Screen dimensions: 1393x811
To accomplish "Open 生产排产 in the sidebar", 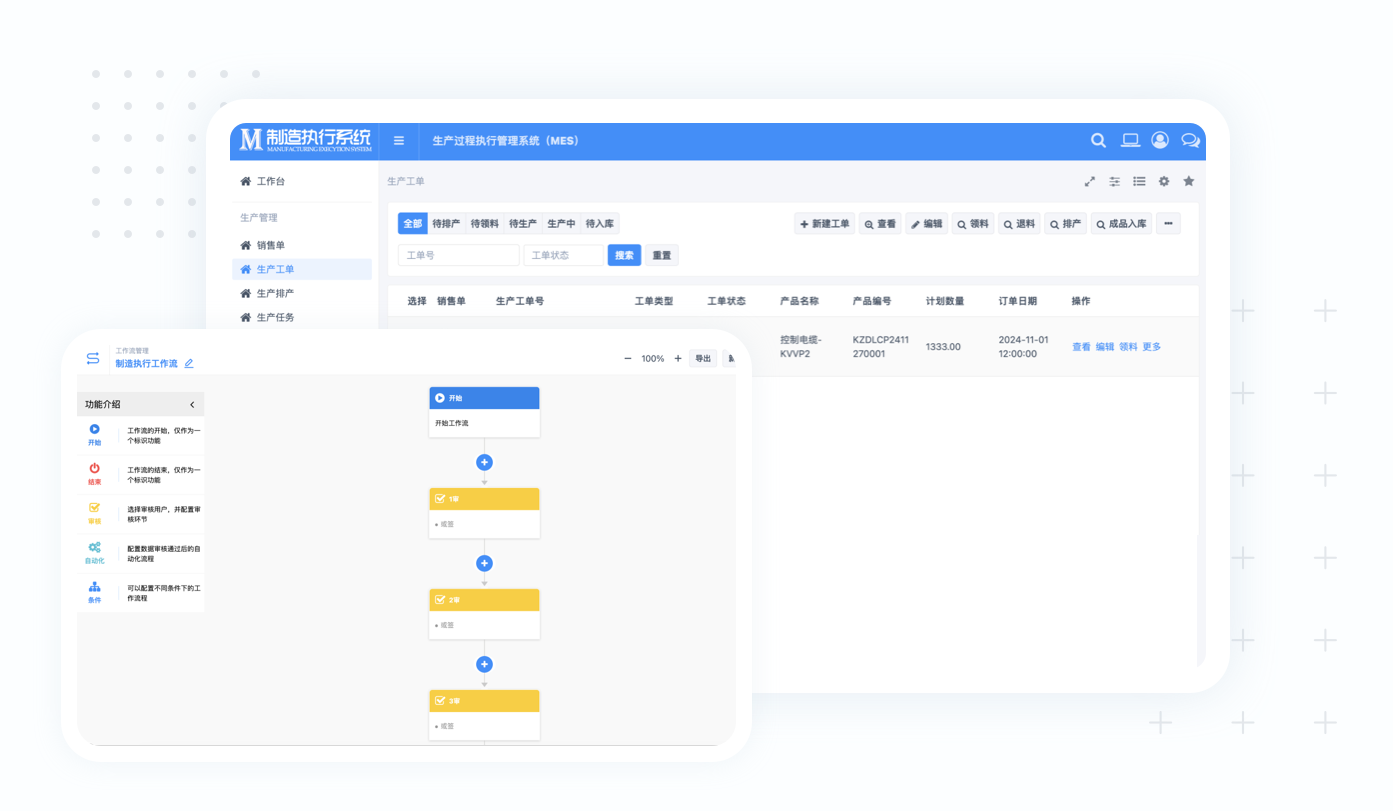I will pos(275,294).
